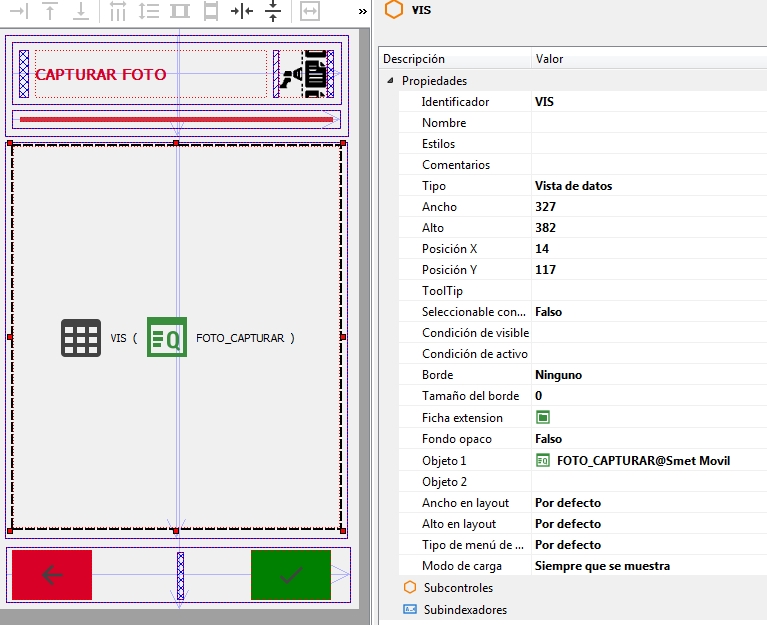Edit the Posición Y value 117
Viewport: 767px width, 625px height.
649,270
